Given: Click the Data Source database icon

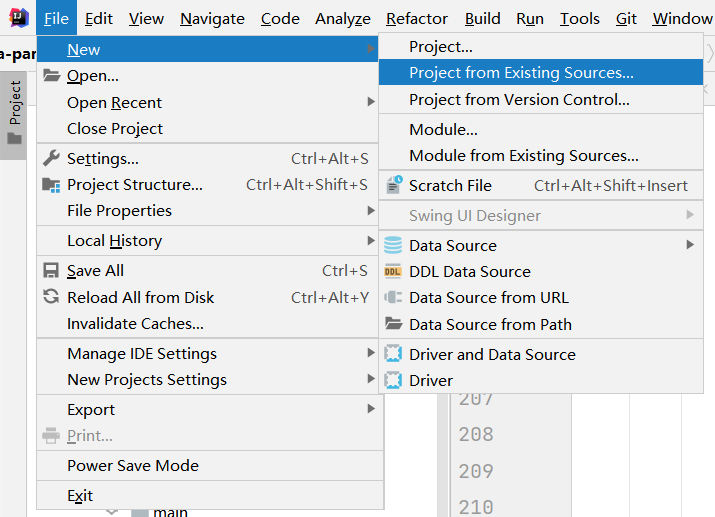Looking at the screenshot, I should (393, 245).
